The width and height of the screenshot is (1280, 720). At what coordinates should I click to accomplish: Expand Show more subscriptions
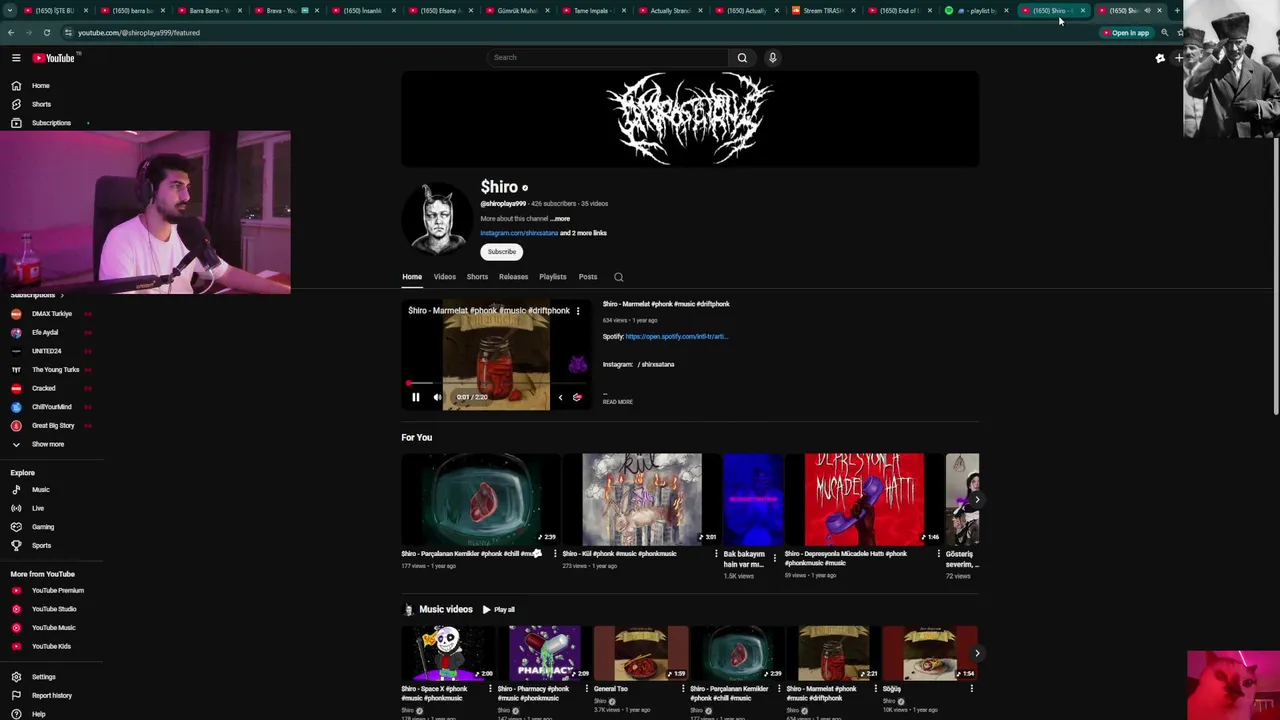[50, 444]
